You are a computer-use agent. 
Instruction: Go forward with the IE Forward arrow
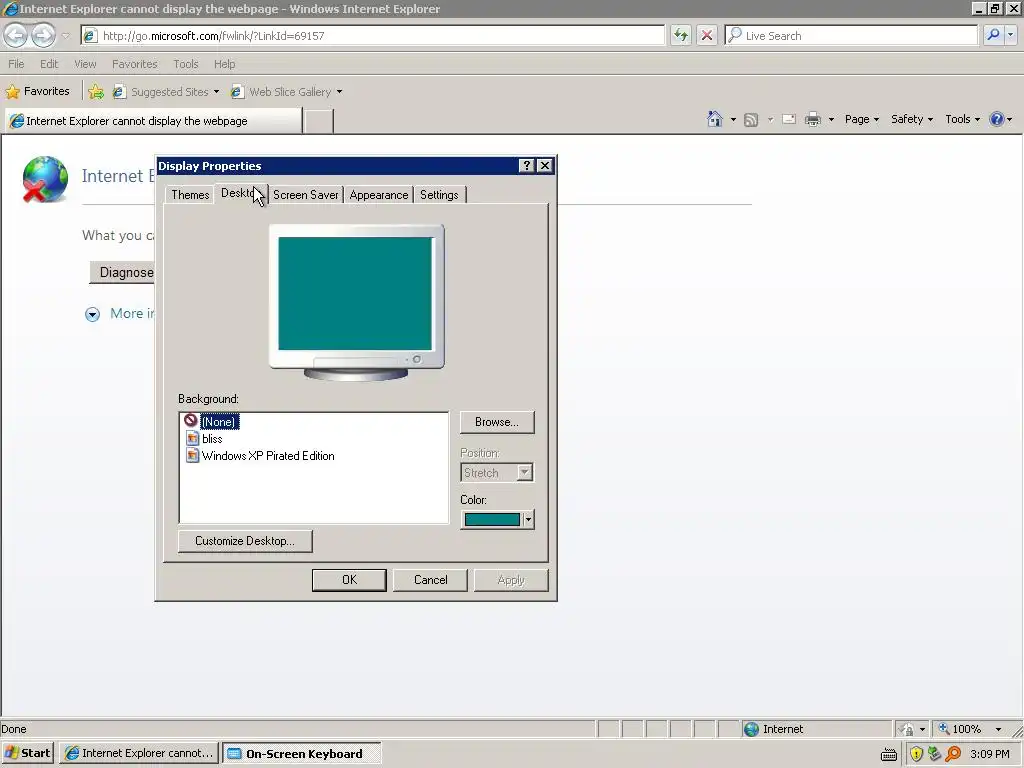click(43, 35)
